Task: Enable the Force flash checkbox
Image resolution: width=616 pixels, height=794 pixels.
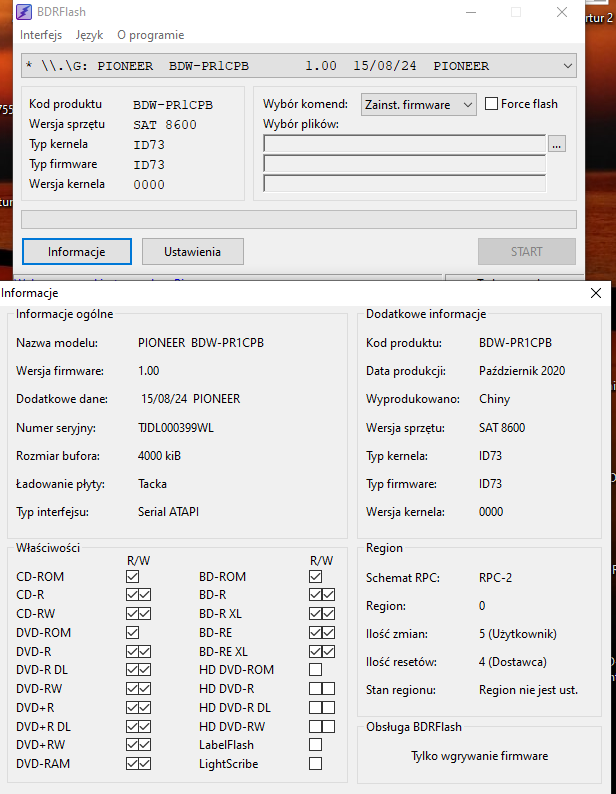Action: point(491,104)
